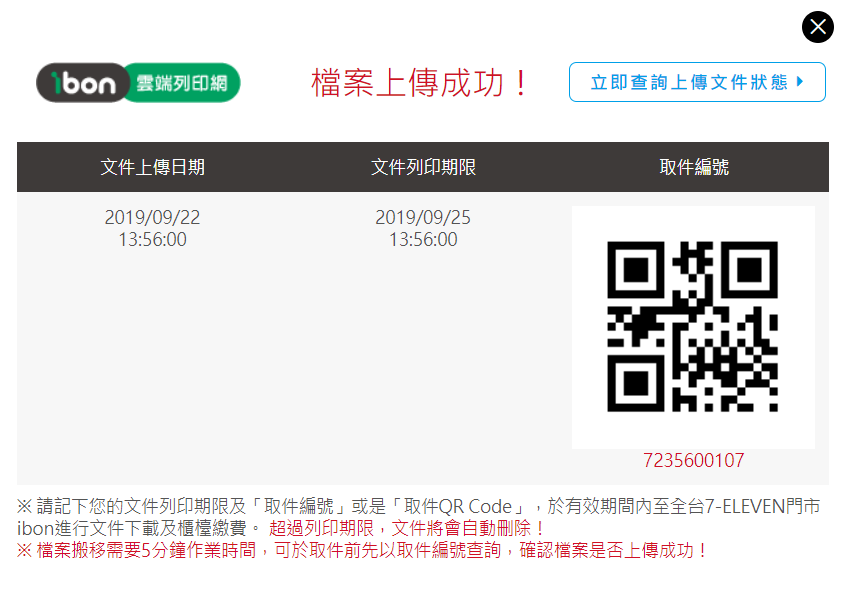The width and height of the screenshot is (852, 604).
Task: Click upload date 2019/09/22 text
Action: pos(153,217)
